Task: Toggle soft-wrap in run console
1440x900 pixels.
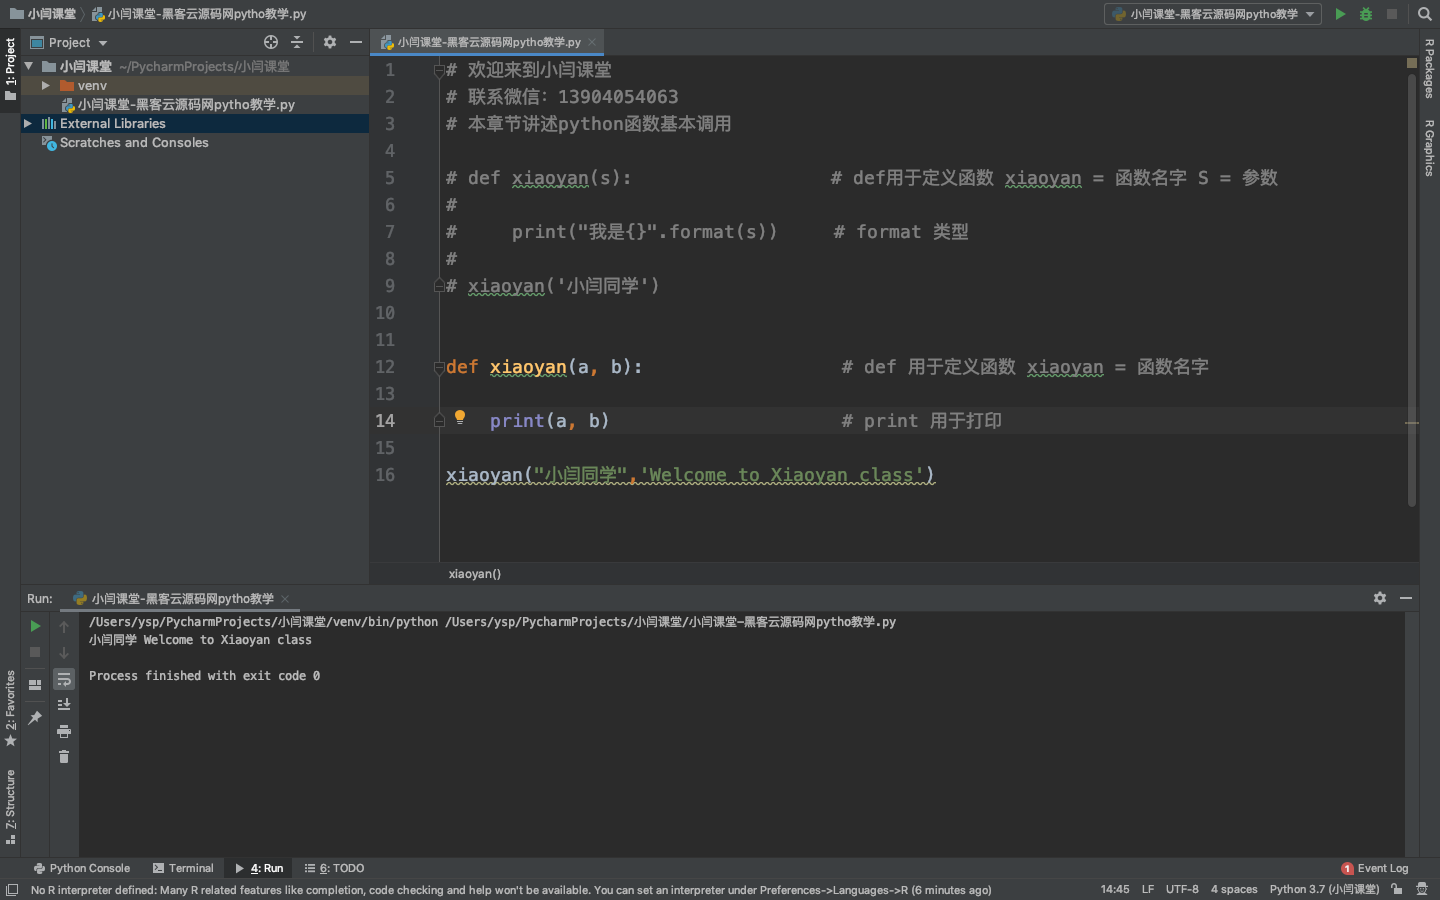Action: click(64, 679)
